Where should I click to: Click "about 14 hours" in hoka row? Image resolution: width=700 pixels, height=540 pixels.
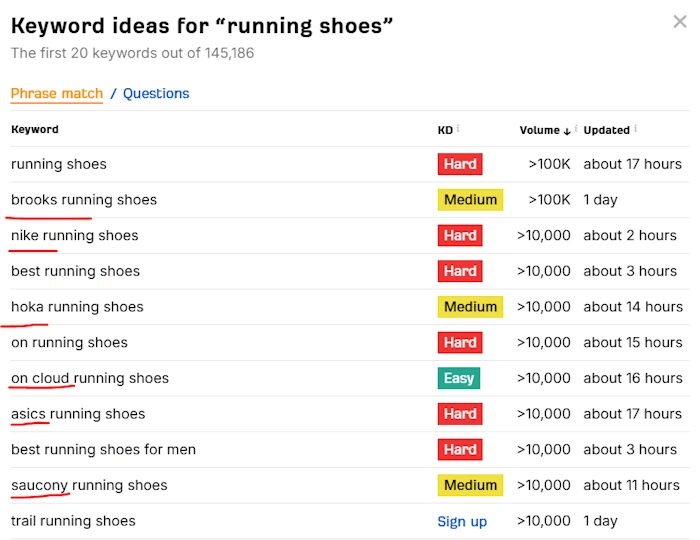point(633,307)
